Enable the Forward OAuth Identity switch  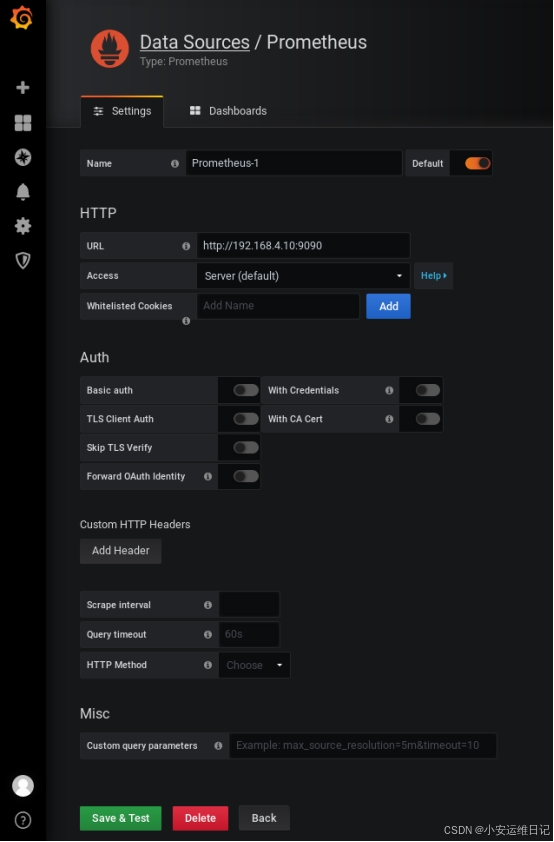[x=246, y=476]
